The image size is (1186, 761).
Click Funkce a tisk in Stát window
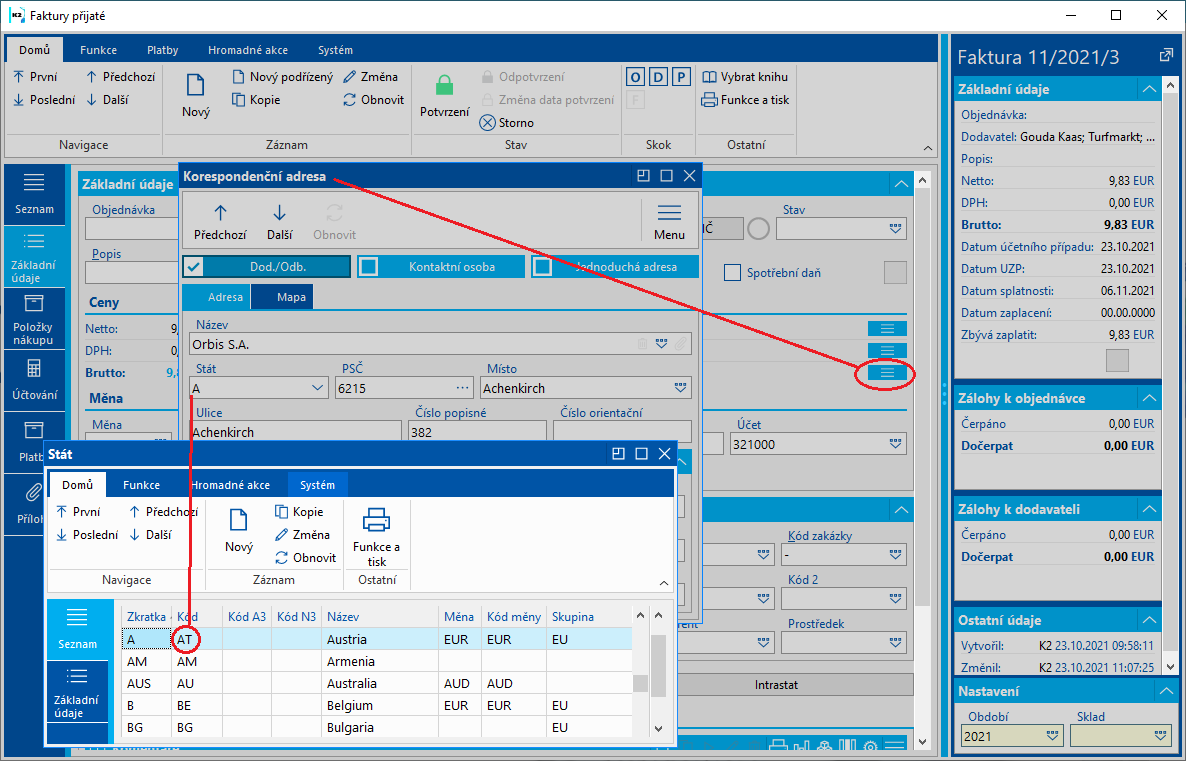tap(376, 538)
